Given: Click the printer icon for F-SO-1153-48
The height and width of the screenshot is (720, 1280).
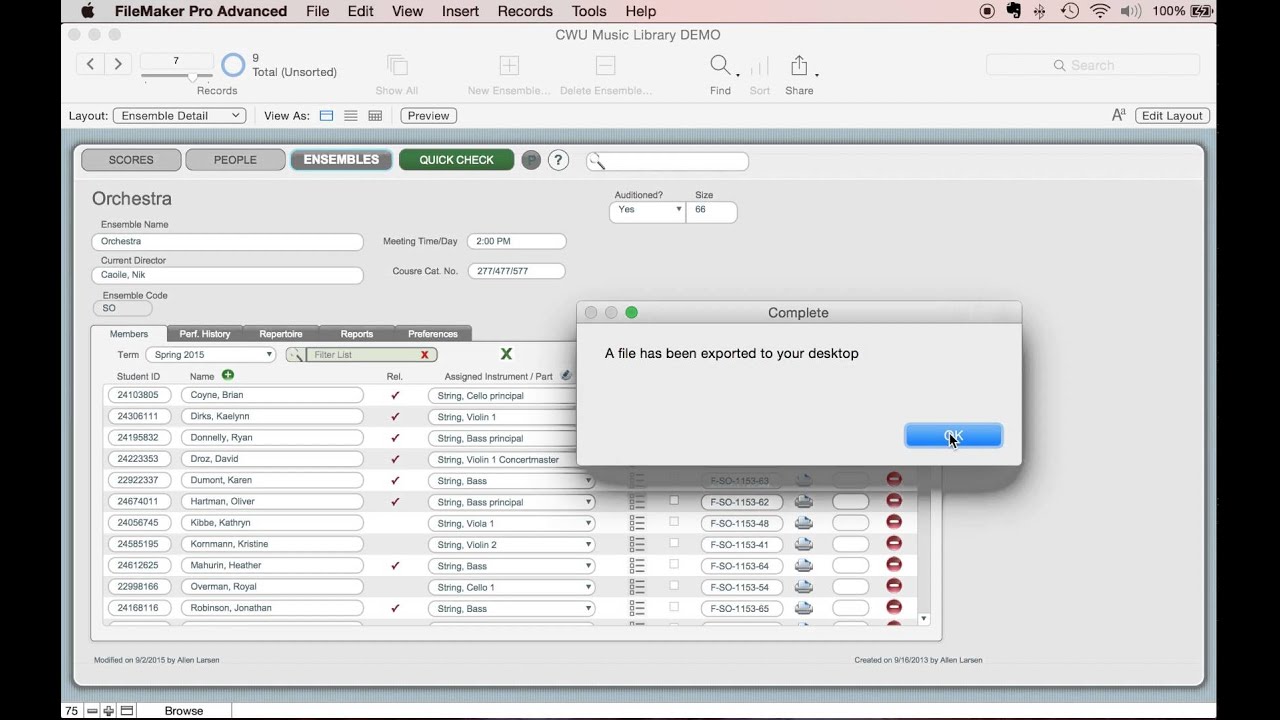Looking at the screenshot, I should (803, 523).
